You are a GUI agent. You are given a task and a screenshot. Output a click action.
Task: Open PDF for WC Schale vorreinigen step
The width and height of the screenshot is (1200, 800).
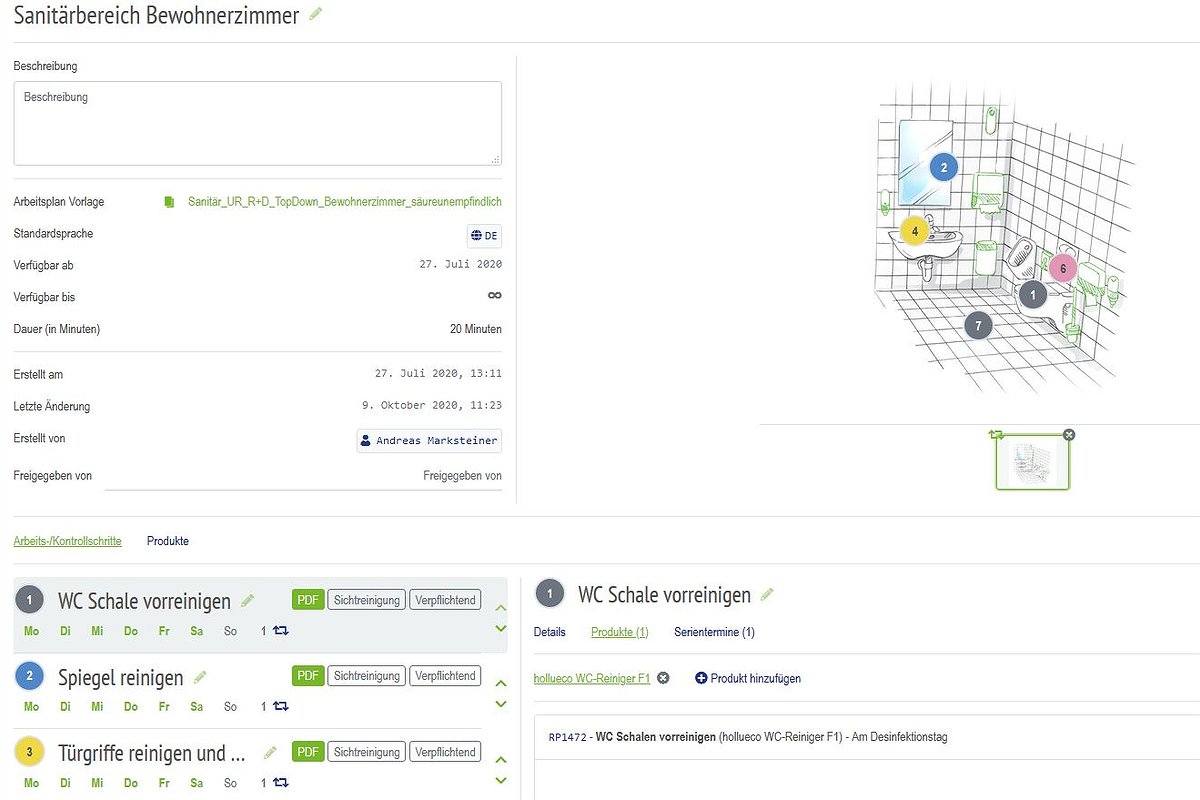309,600
